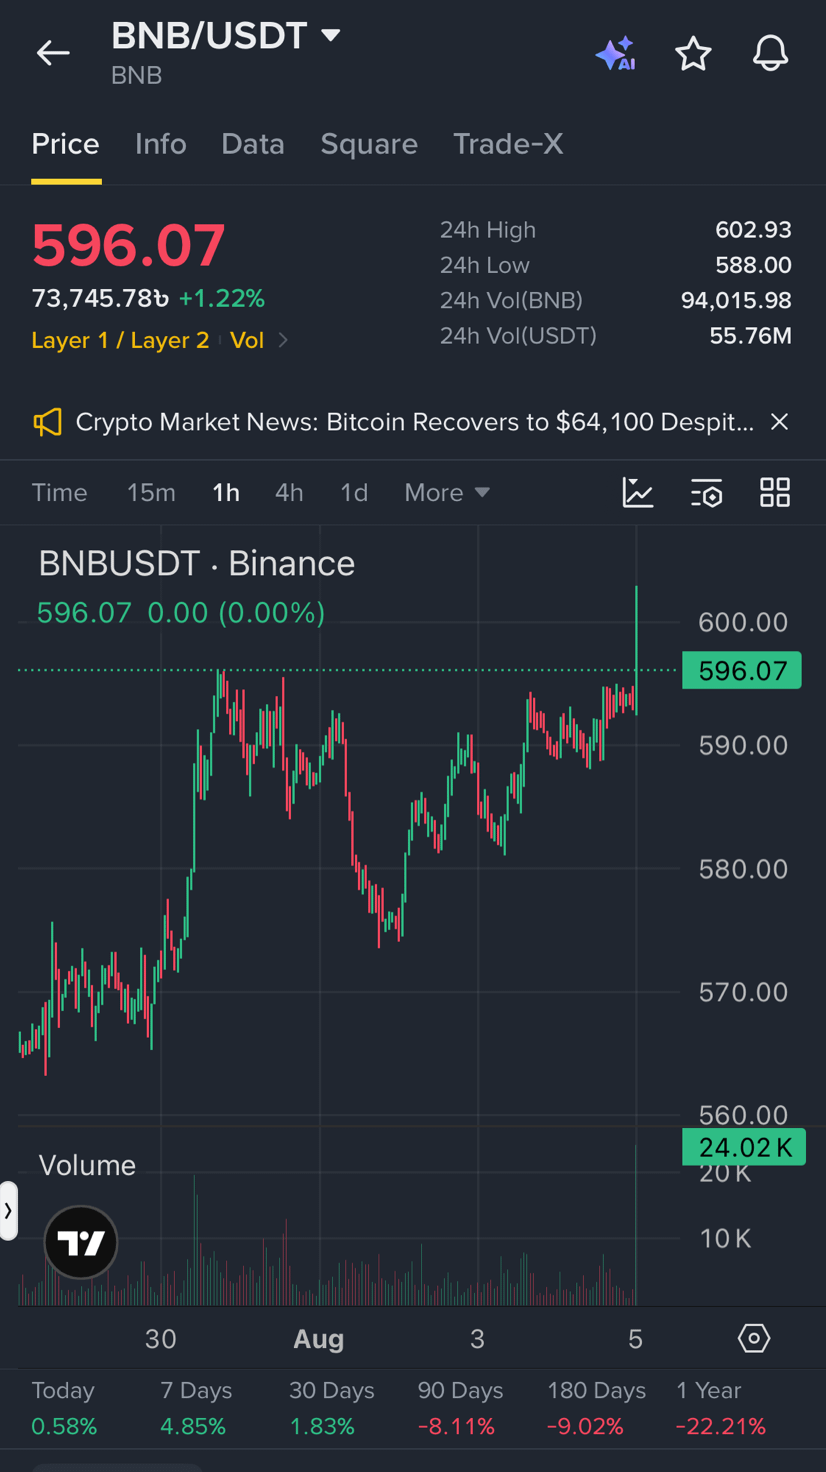Viewport: 826px width, 1472px height.
Task: Tap the 73,745.78 converted price text
Action: [x=100, y=298]
